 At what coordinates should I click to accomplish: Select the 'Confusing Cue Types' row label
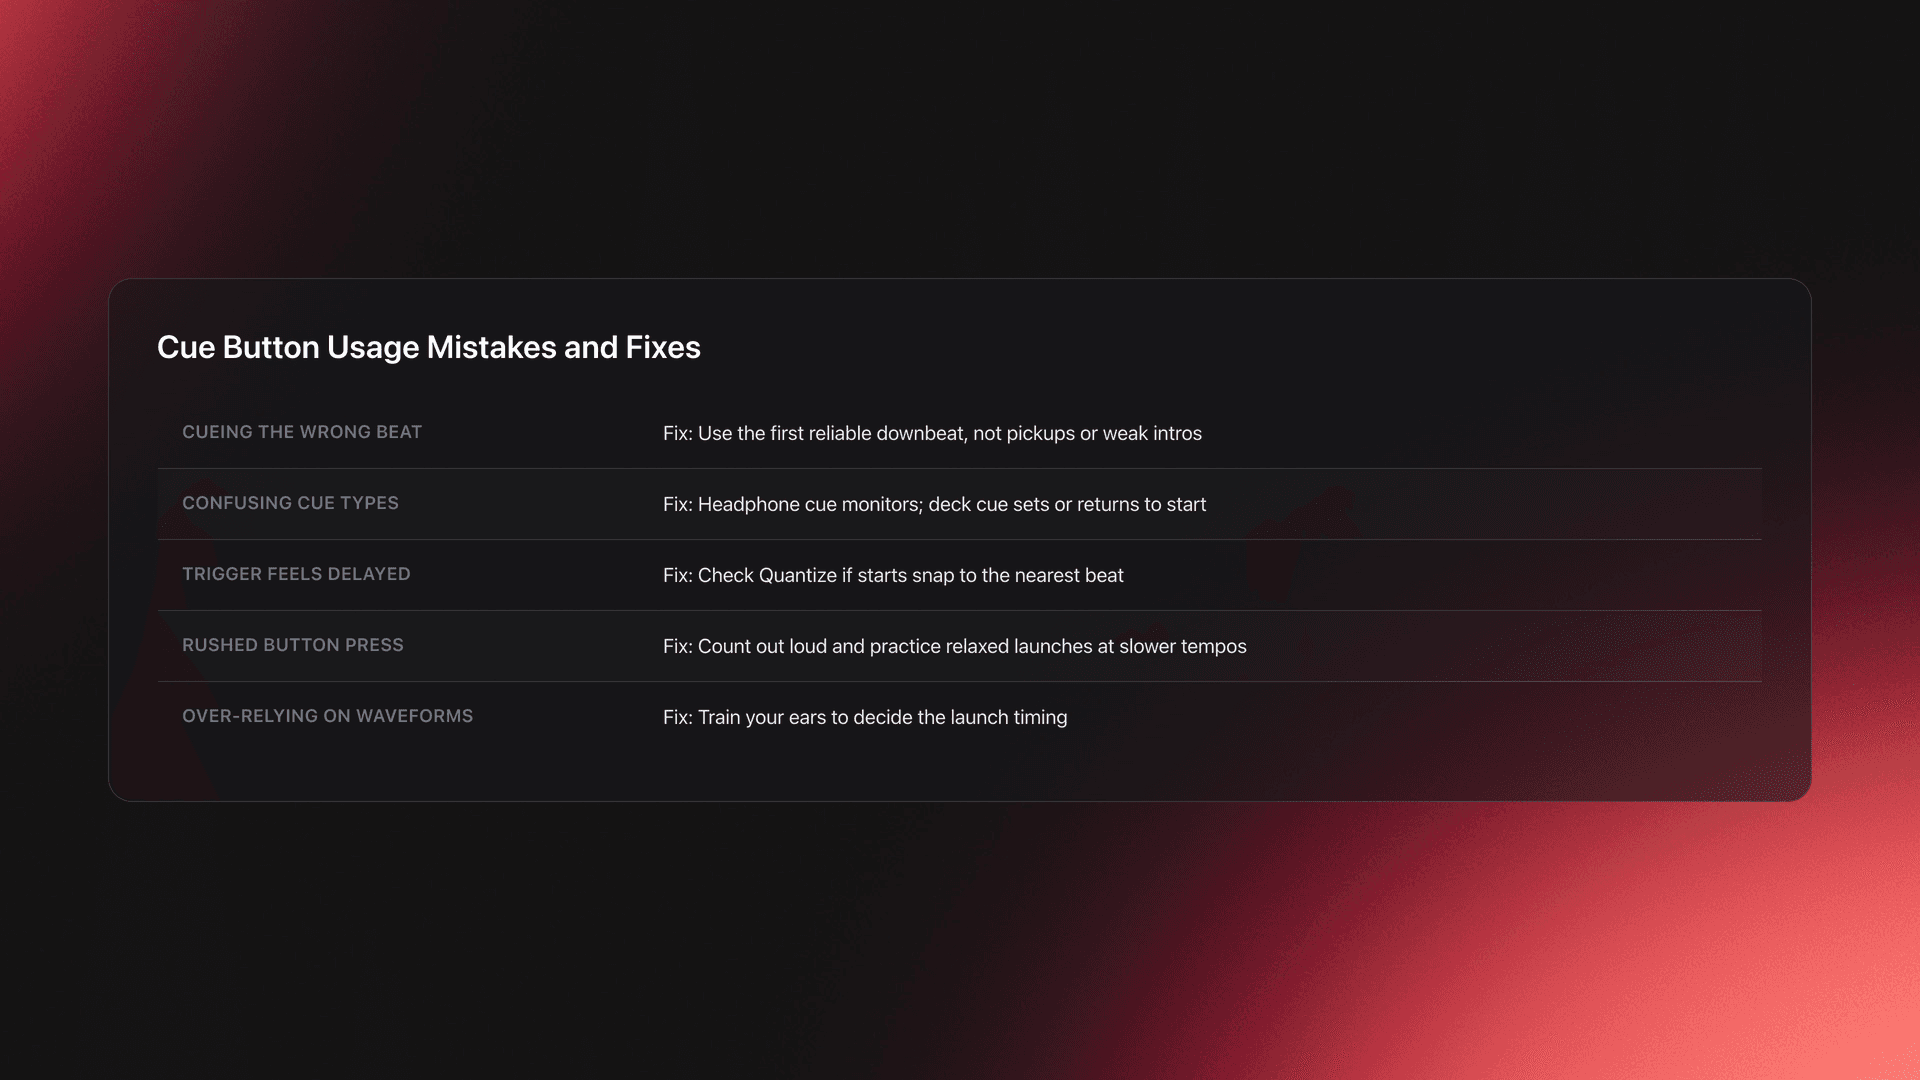point(290,503)
